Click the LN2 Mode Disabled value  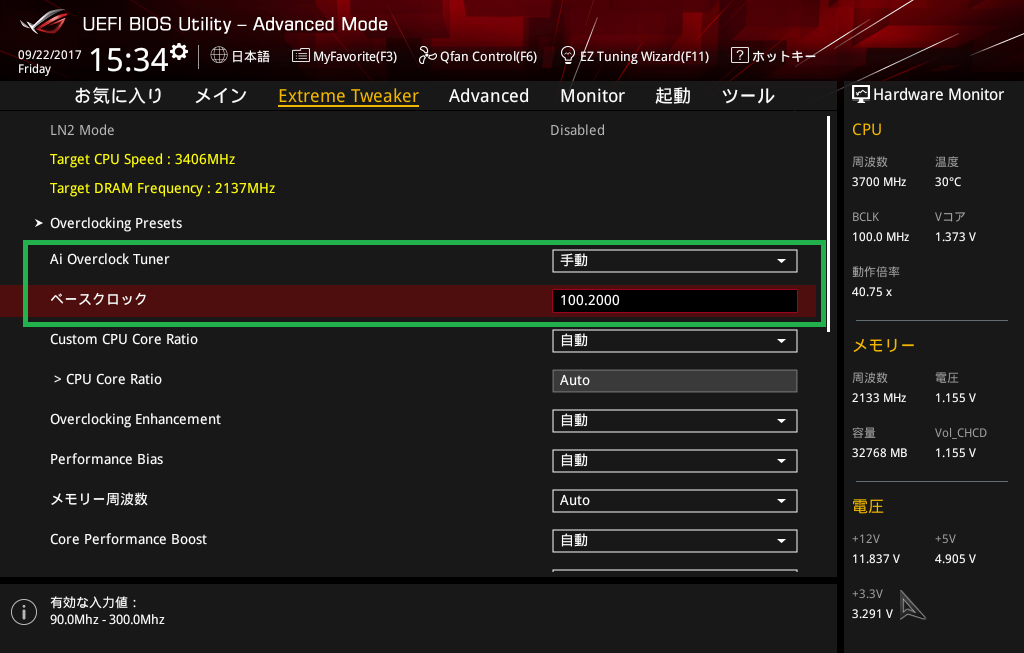pyautogui.click(x=577, y=130)
